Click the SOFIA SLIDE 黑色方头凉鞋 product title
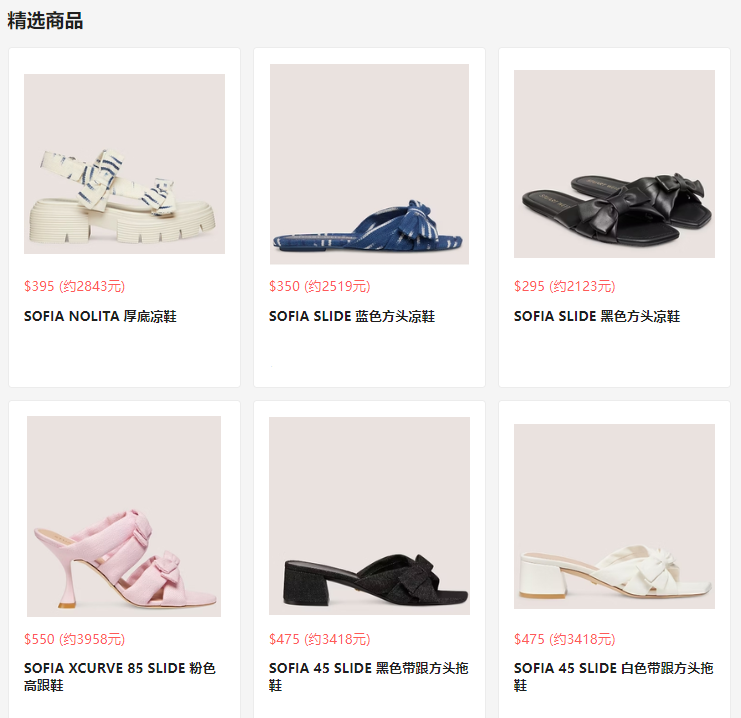 pyautogui.click(x=597, y=316)
